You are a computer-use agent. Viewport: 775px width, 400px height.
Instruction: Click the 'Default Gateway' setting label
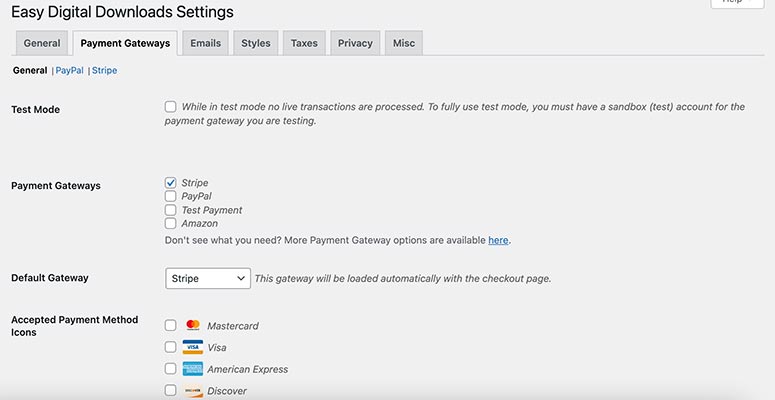point(50,278)
